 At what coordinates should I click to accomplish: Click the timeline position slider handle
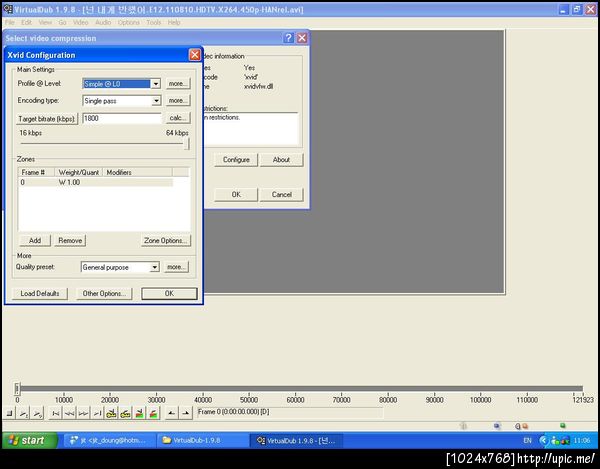coord(17,389)
